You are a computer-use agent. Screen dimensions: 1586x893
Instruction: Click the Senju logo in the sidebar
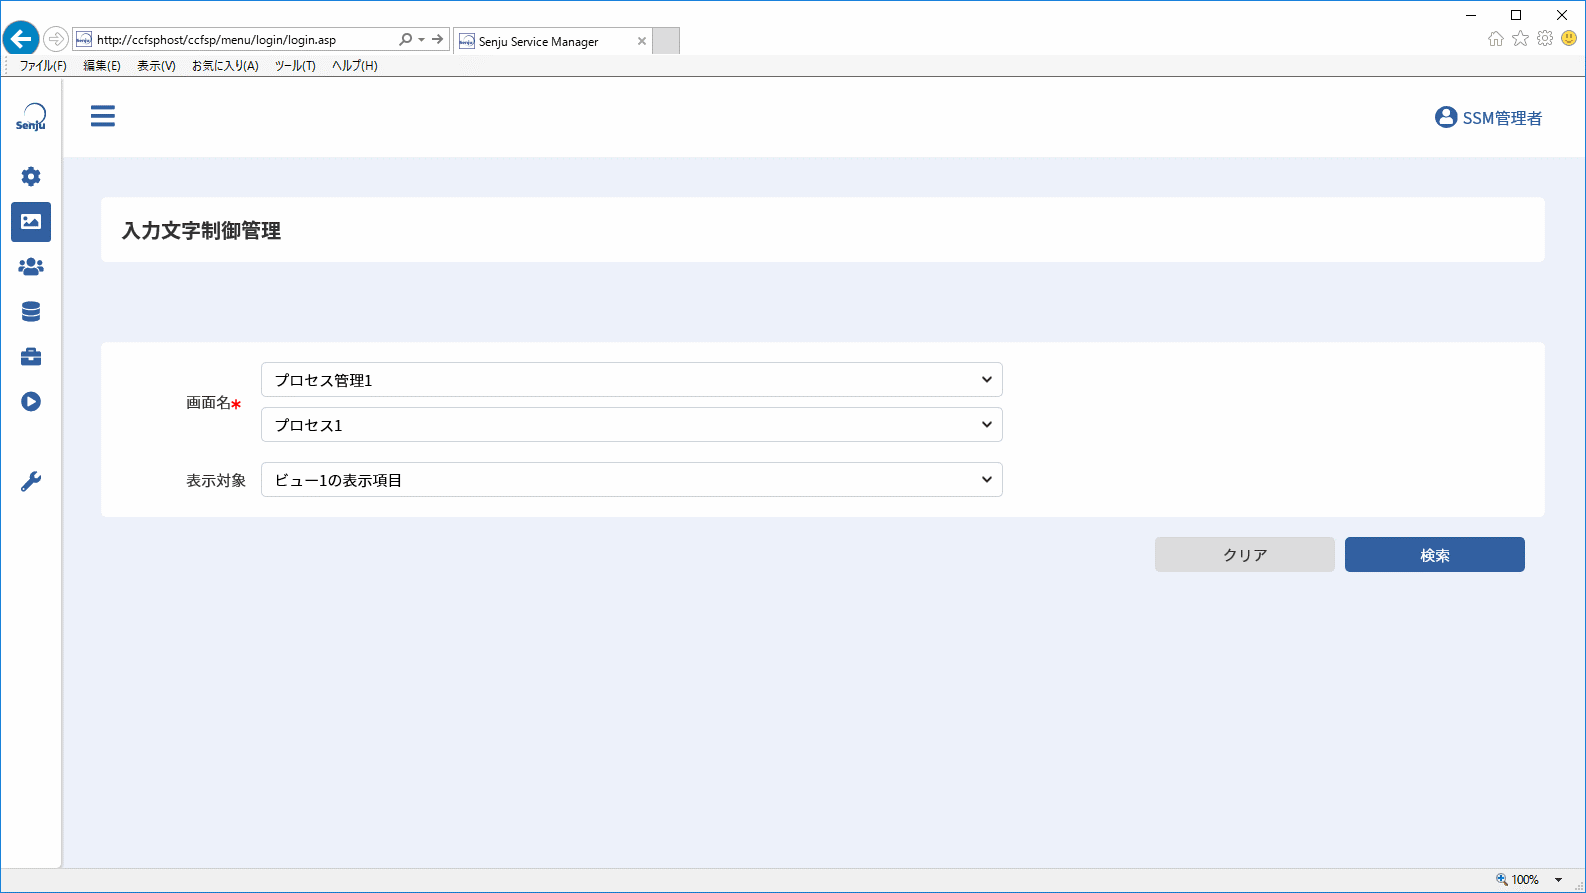(x=31, y=117)
